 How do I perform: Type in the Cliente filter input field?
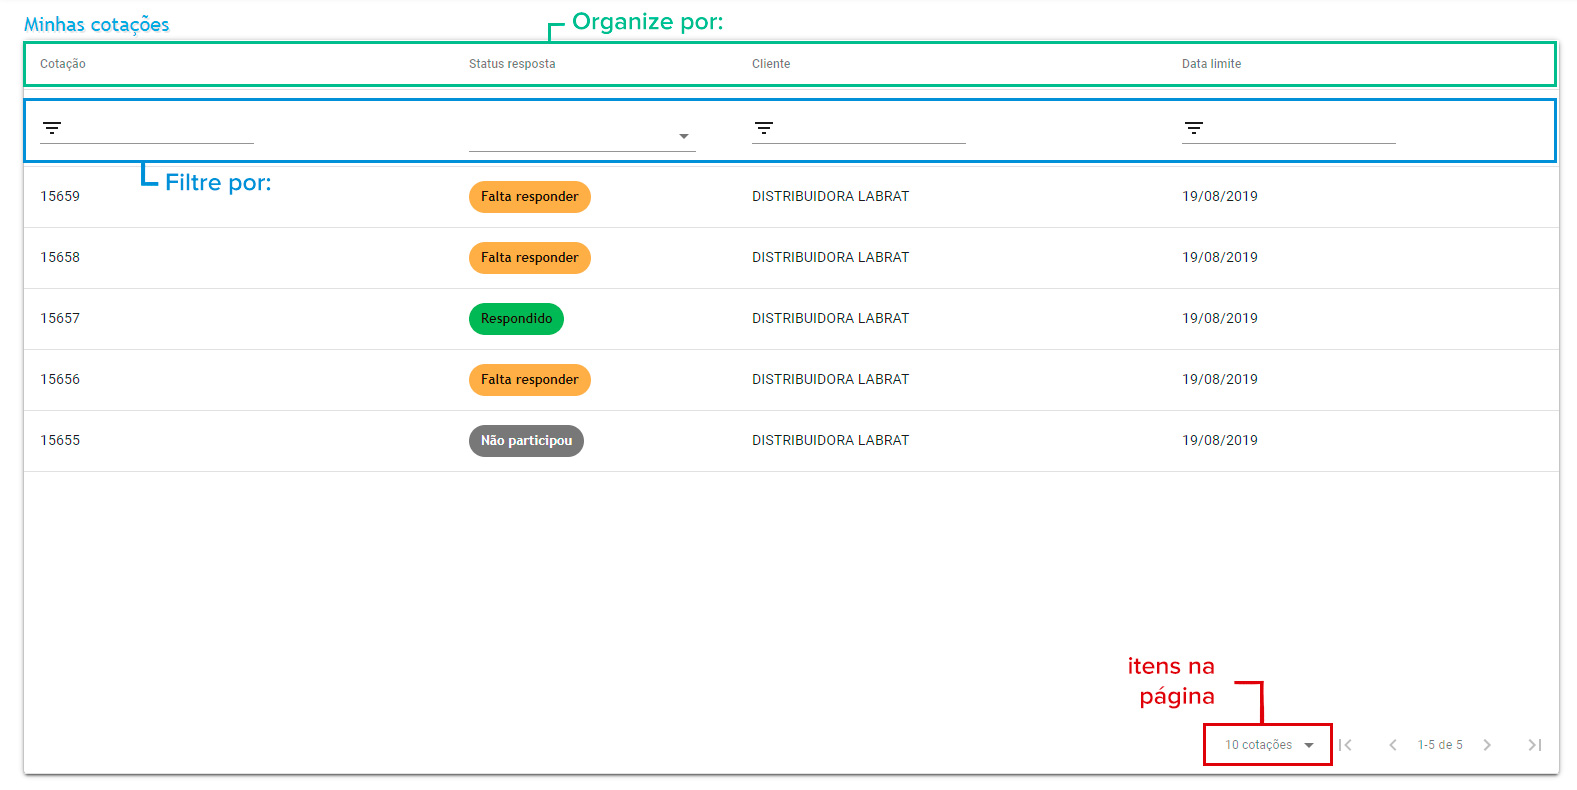870,128
